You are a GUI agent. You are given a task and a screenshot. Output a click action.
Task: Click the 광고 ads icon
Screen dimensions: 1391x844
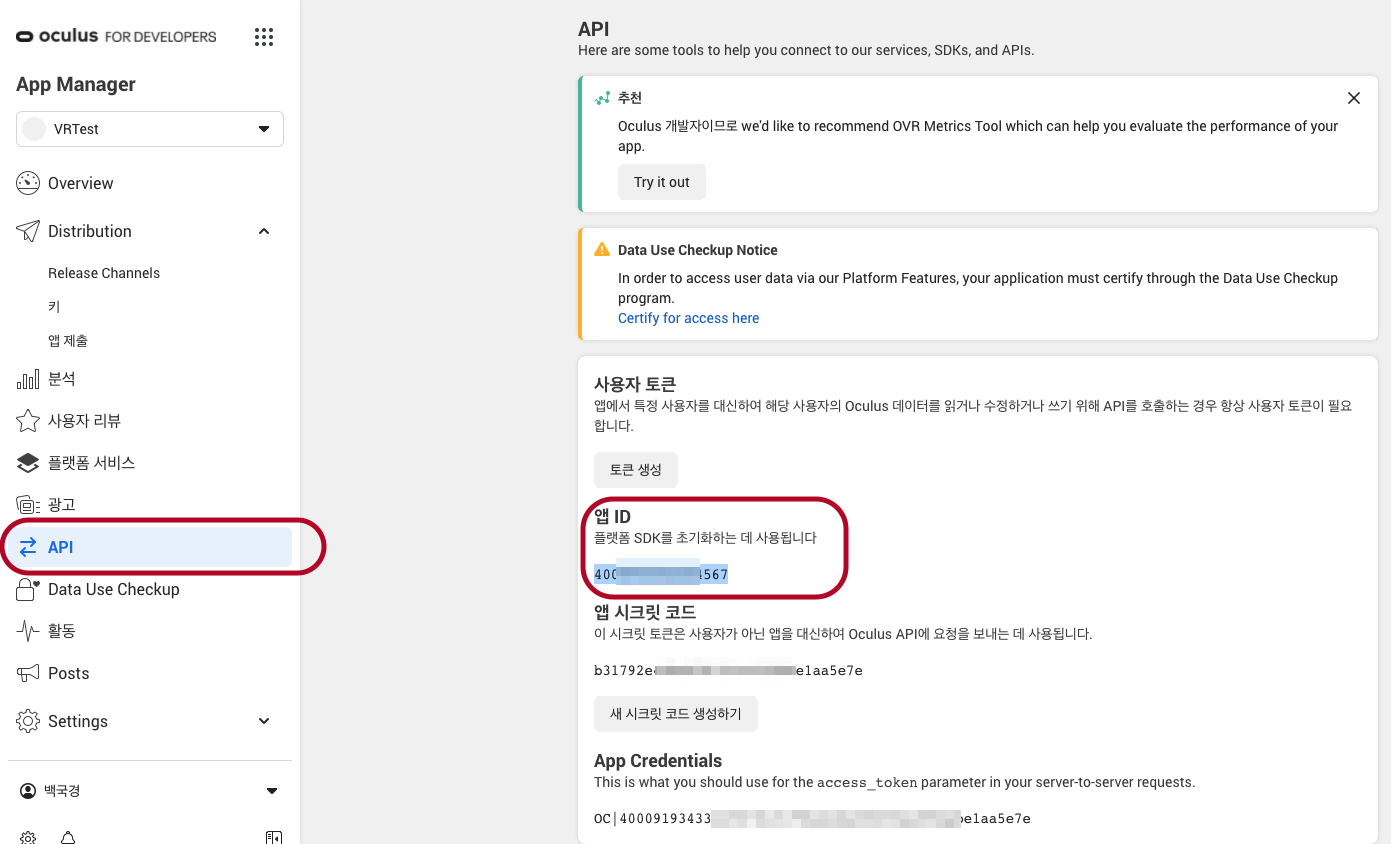click(x=28, y=505)
